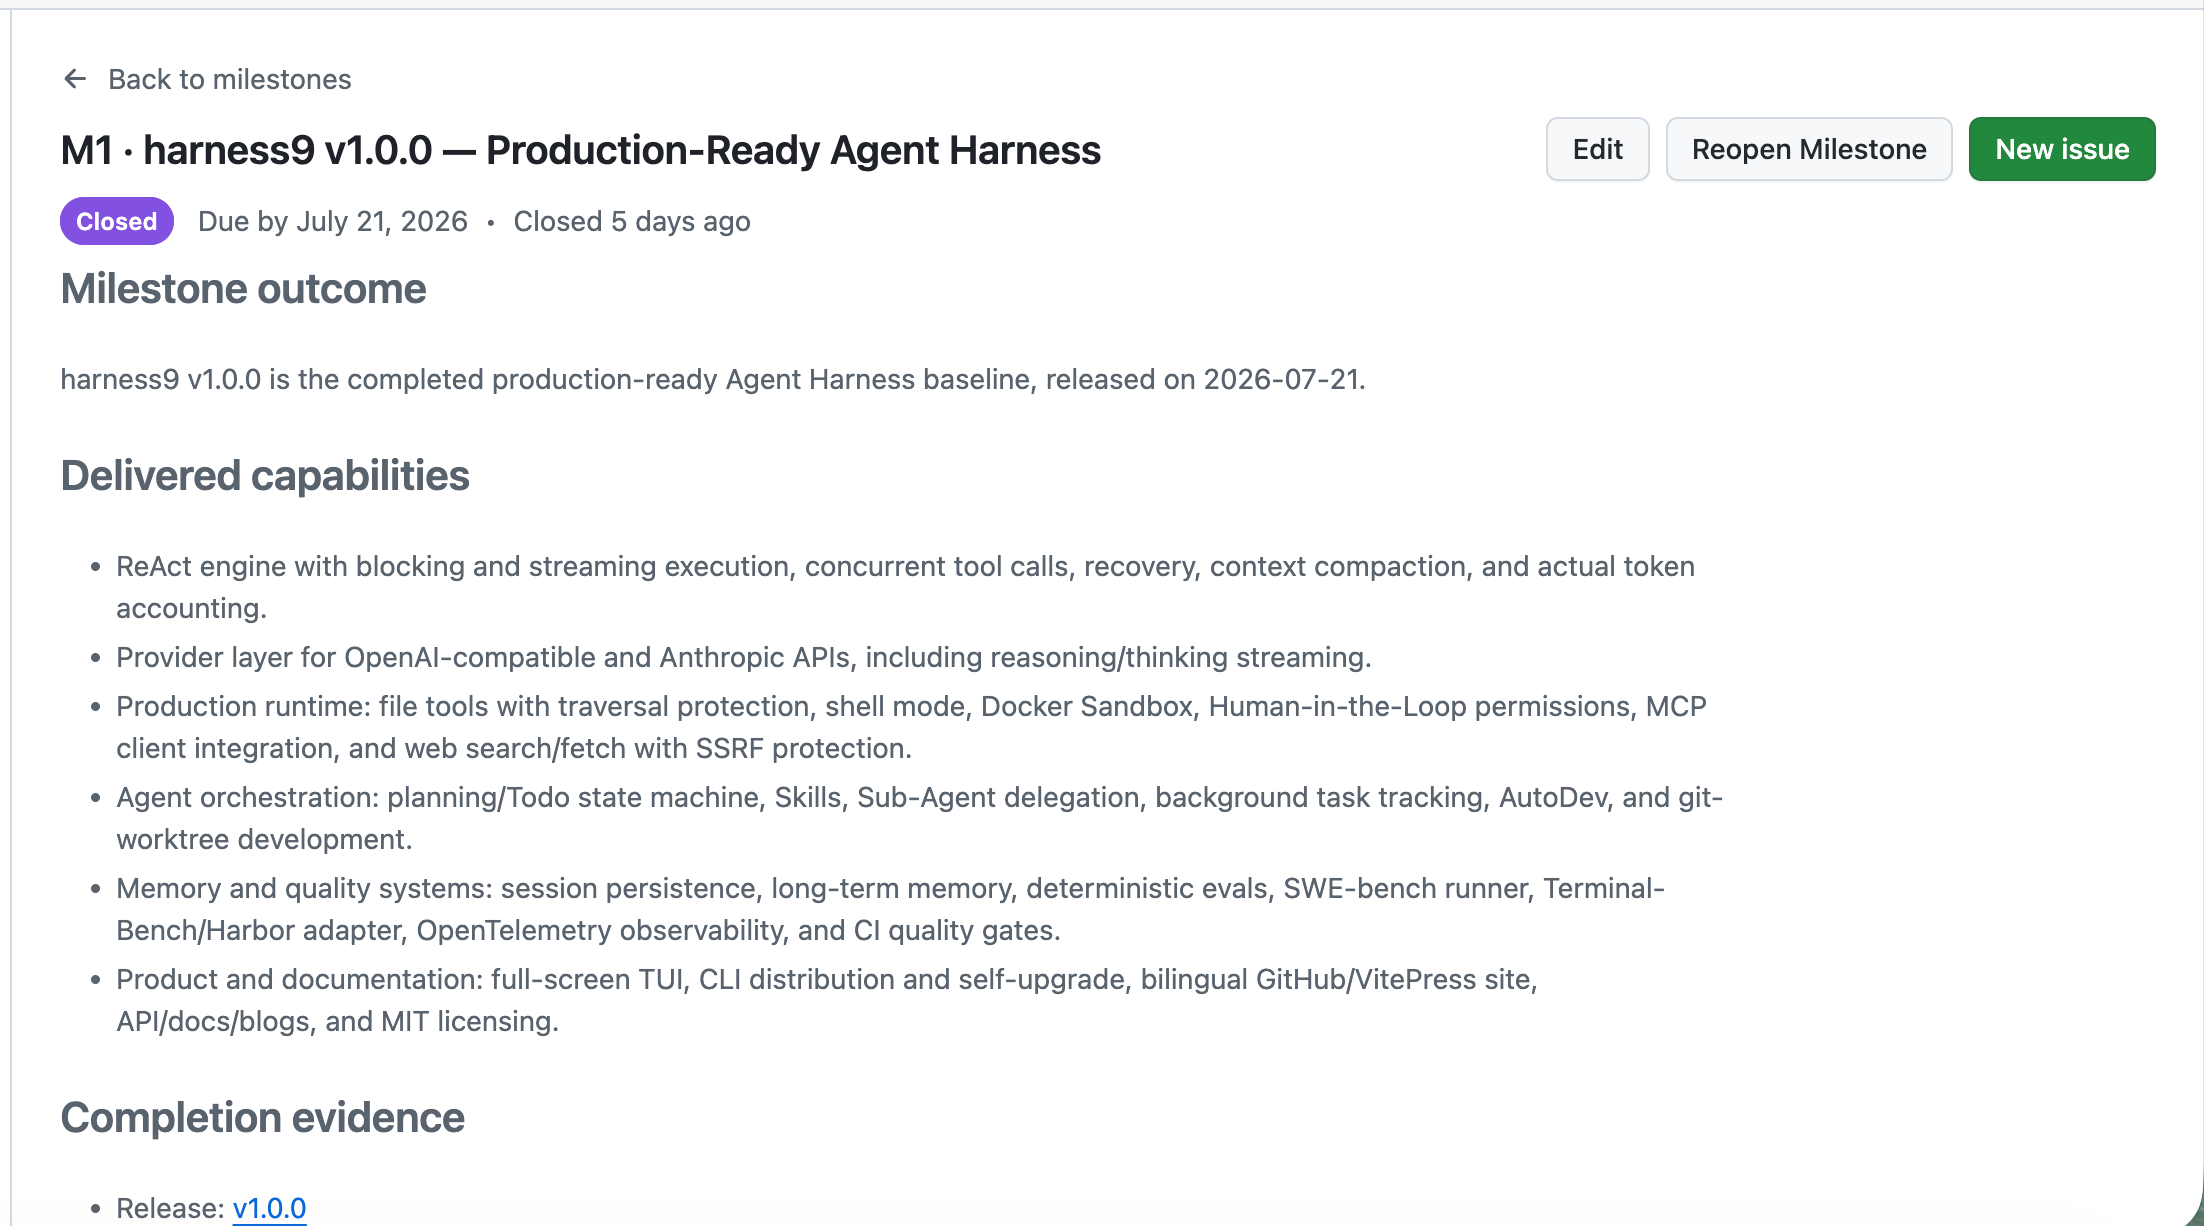Open Back to milestones link
2204x1226 pixels.
(x=229, y=79)
